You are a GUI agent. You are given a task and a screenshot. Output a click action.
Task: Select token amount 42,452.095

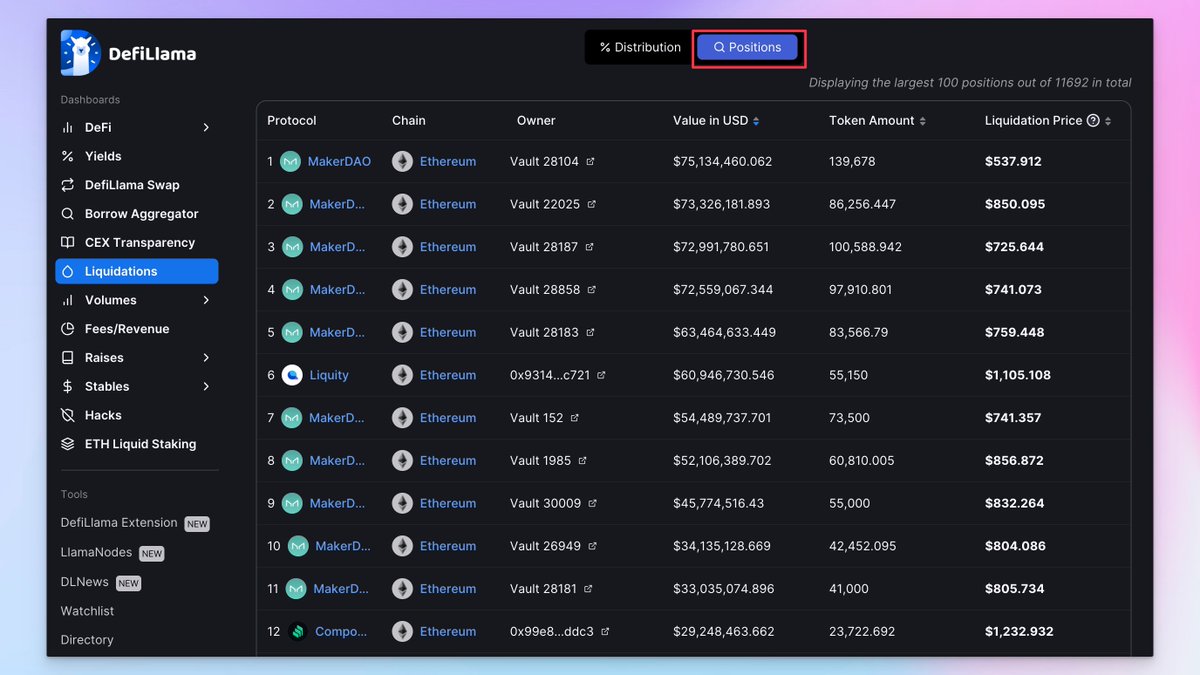(x=863, y=547)
